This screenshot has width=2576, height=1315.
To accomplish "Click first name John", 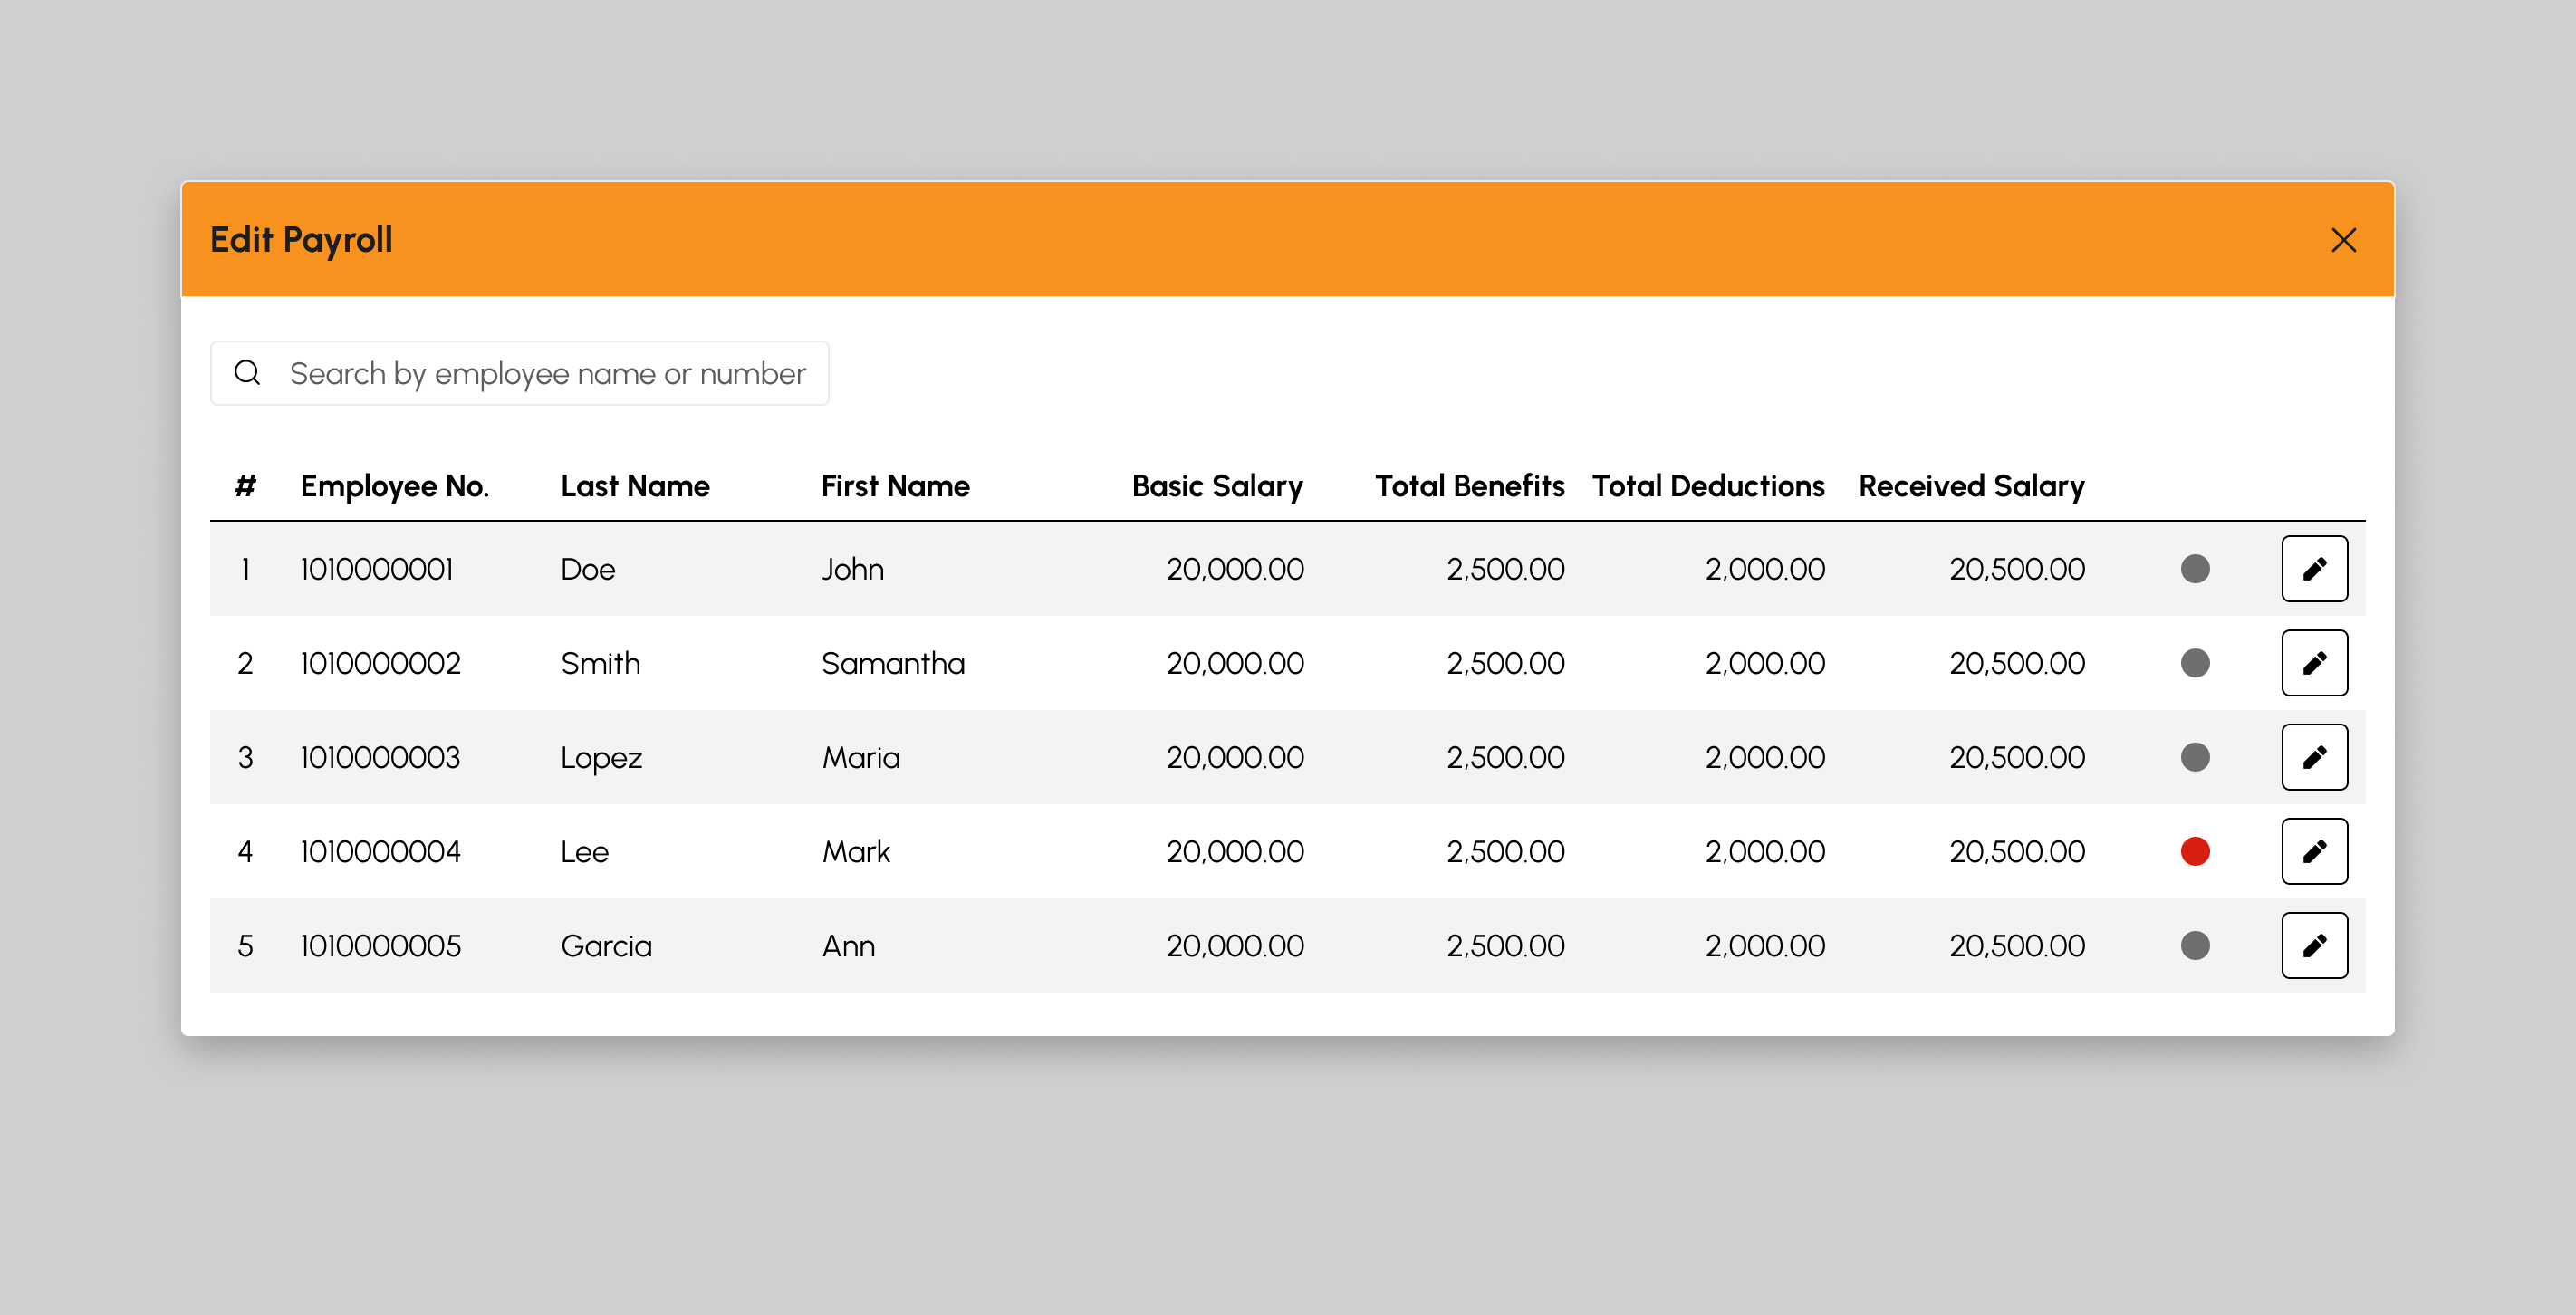I will pyautogui.click(x=852, y=569).
